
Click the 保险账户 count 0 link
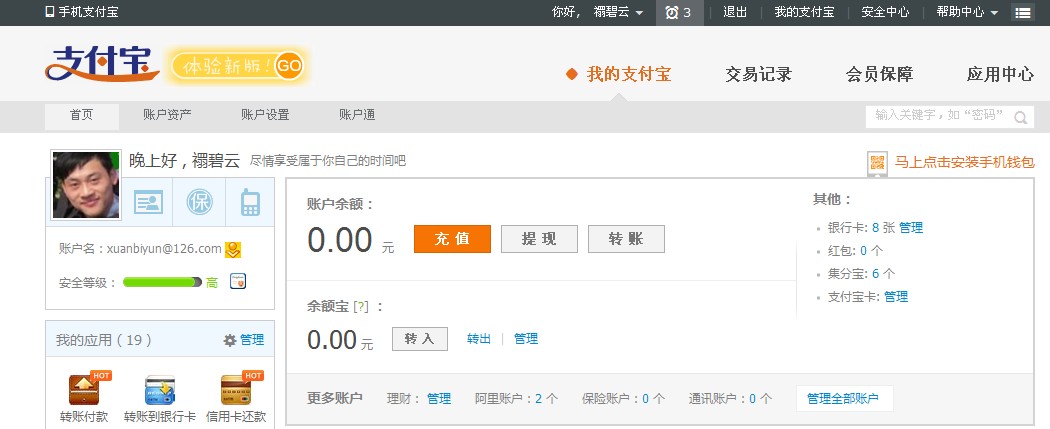[646, 399]
